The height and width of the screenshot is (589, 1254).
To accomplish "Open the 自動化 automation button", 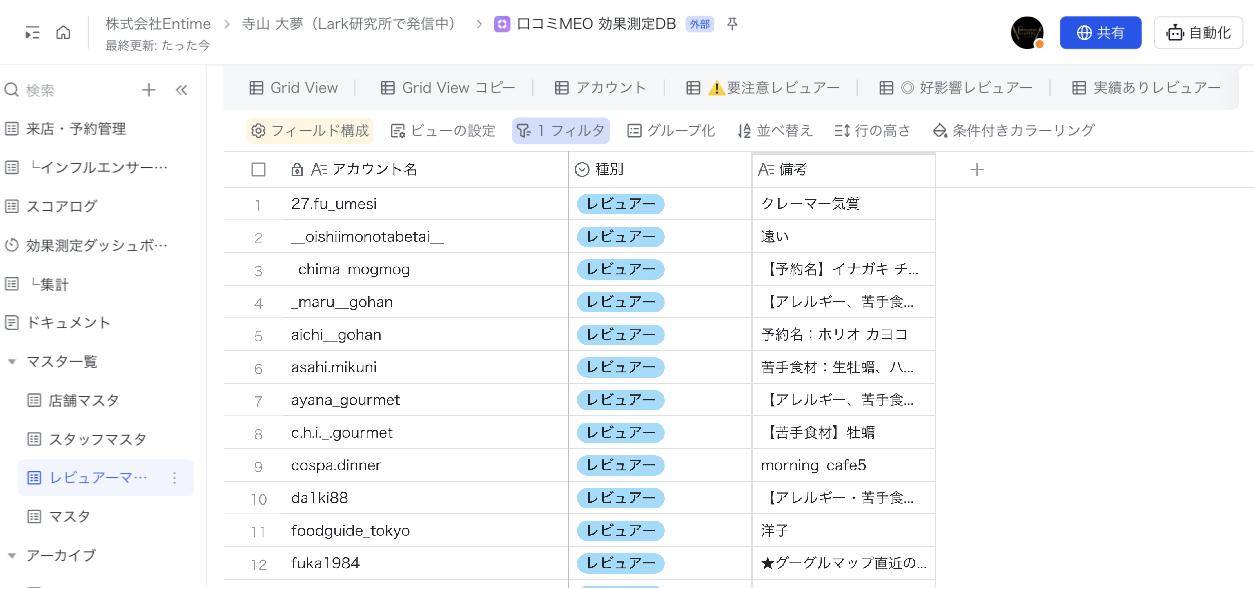I will point(1198,33).
